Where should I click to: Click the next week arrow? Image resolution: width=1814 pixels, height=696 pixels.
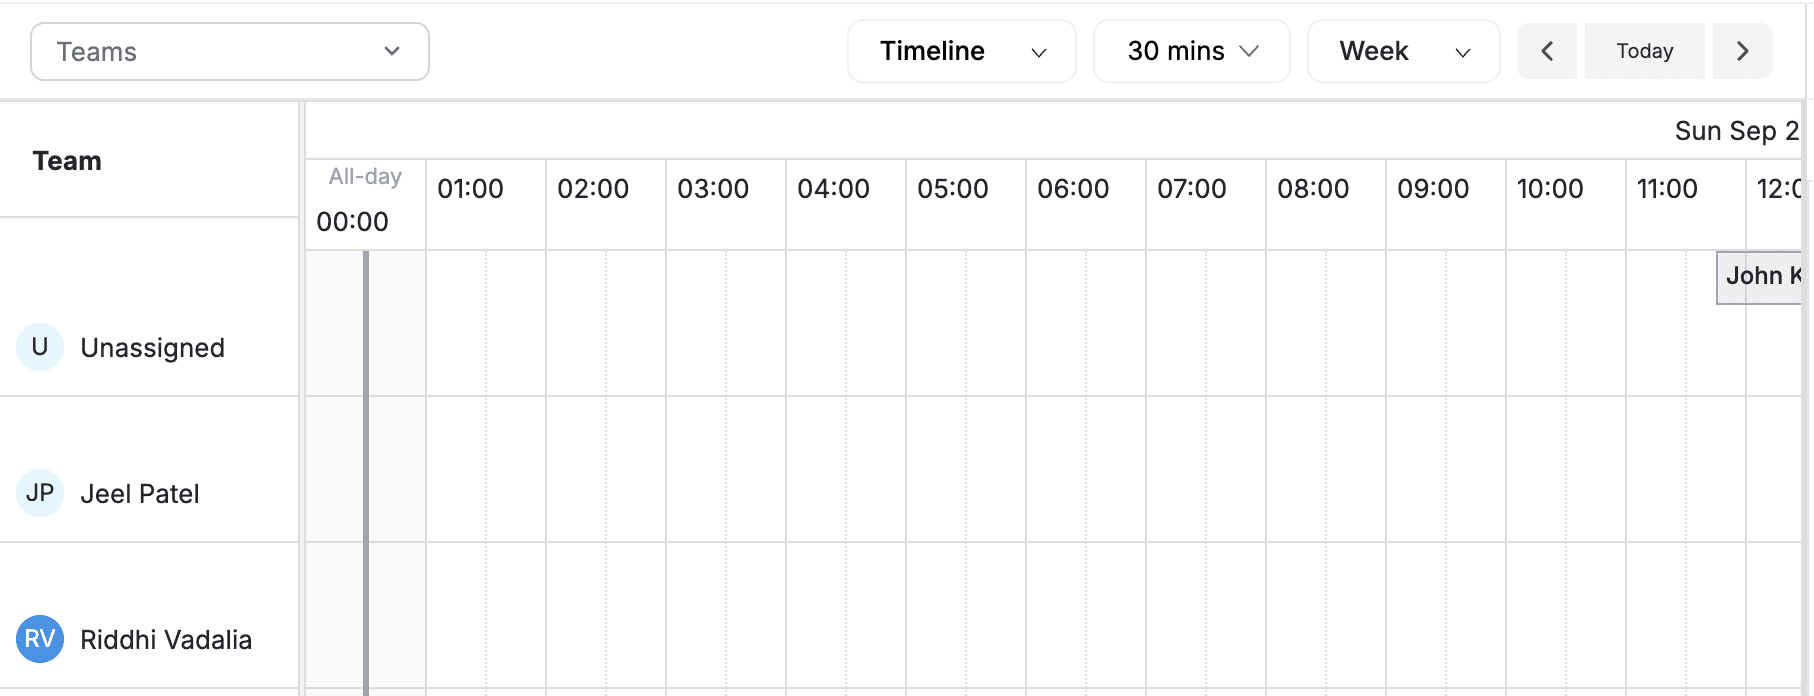(x=1742, y=50)
